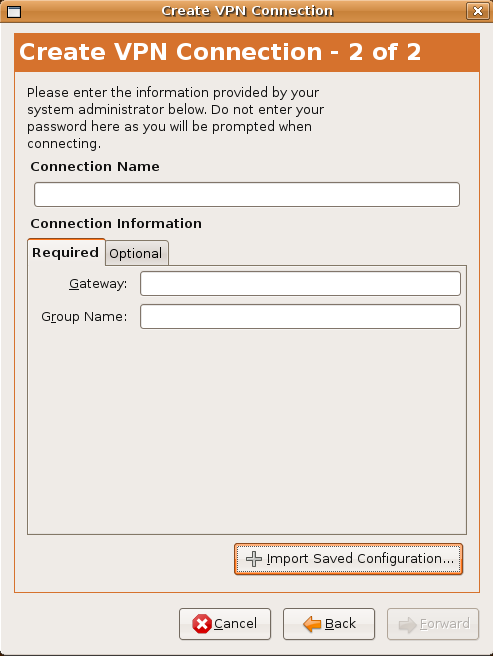Click the red X icon on Cancel
This screenshot has height=656, width=493.
[x=202, y=624]
